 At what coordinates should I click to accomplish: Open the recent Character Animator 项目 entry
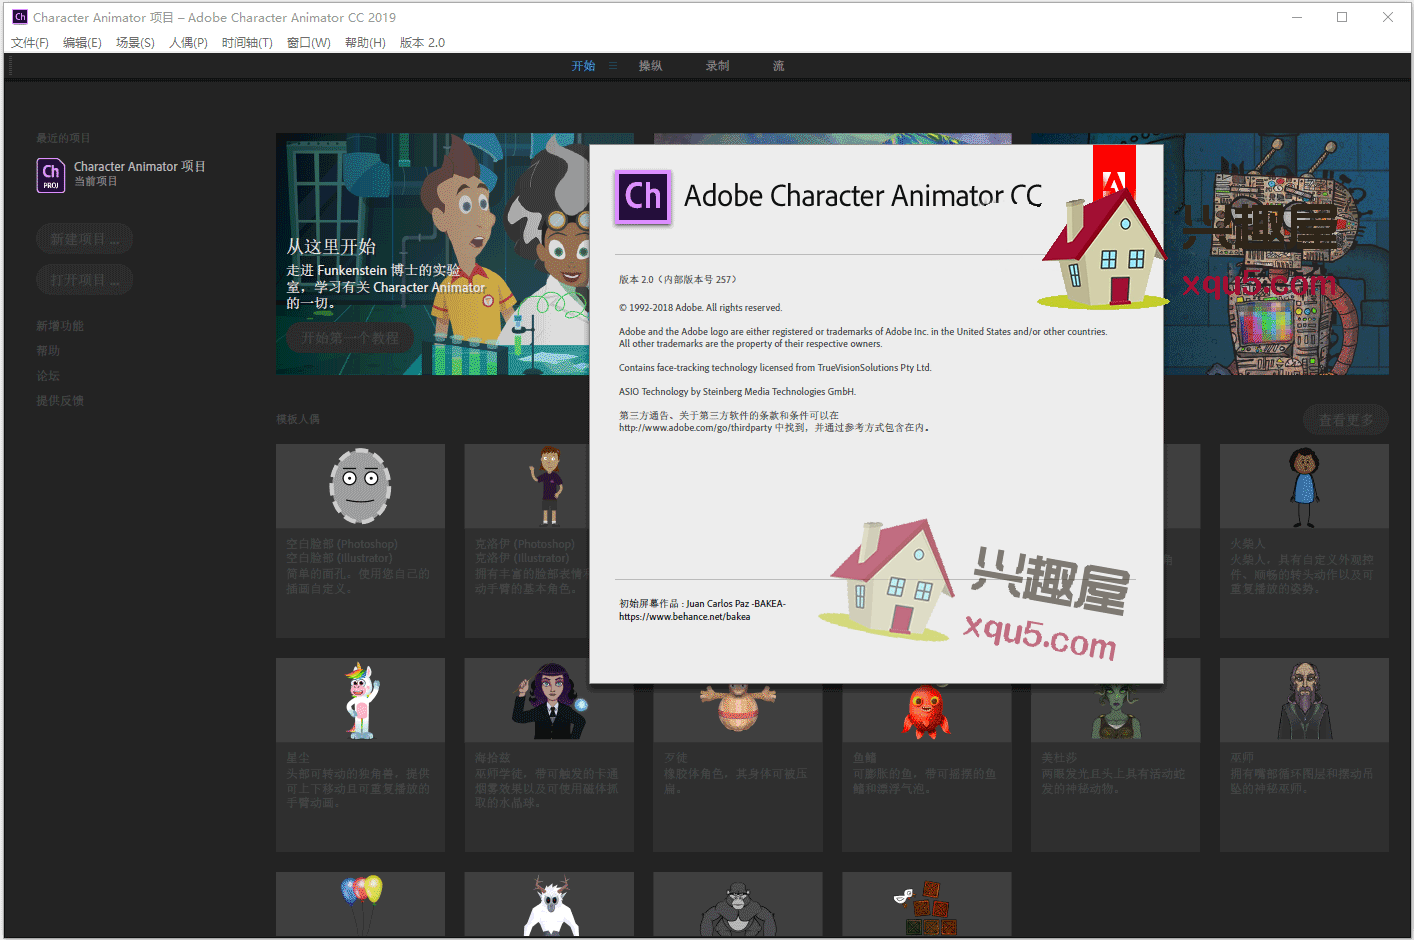[x=139, y=167]
